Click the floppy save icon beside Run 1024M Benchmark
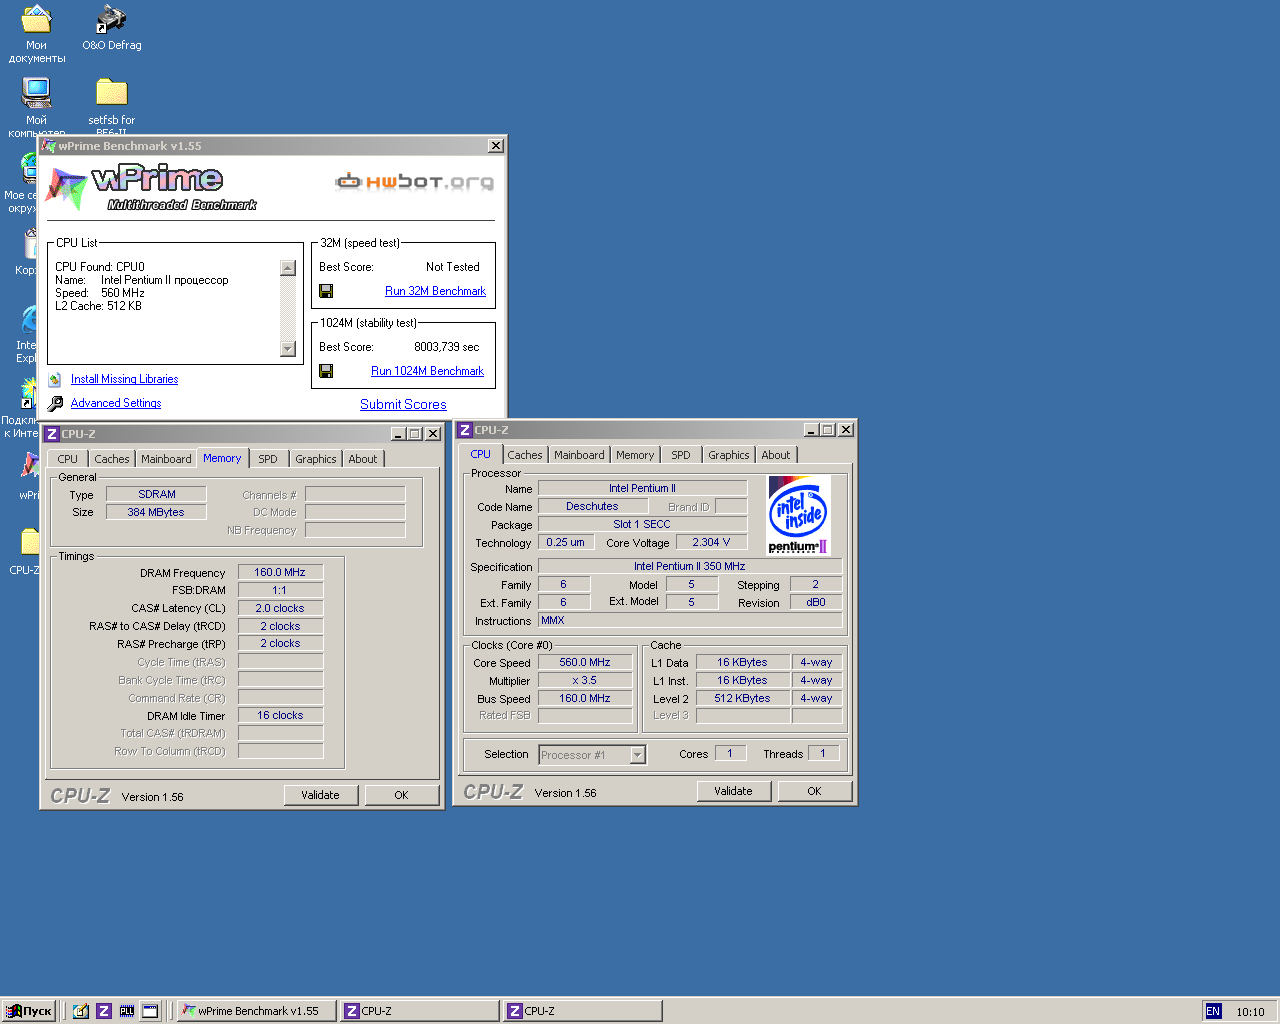This screenshot has width=1280, height=1024. click(x=326, y=371)
